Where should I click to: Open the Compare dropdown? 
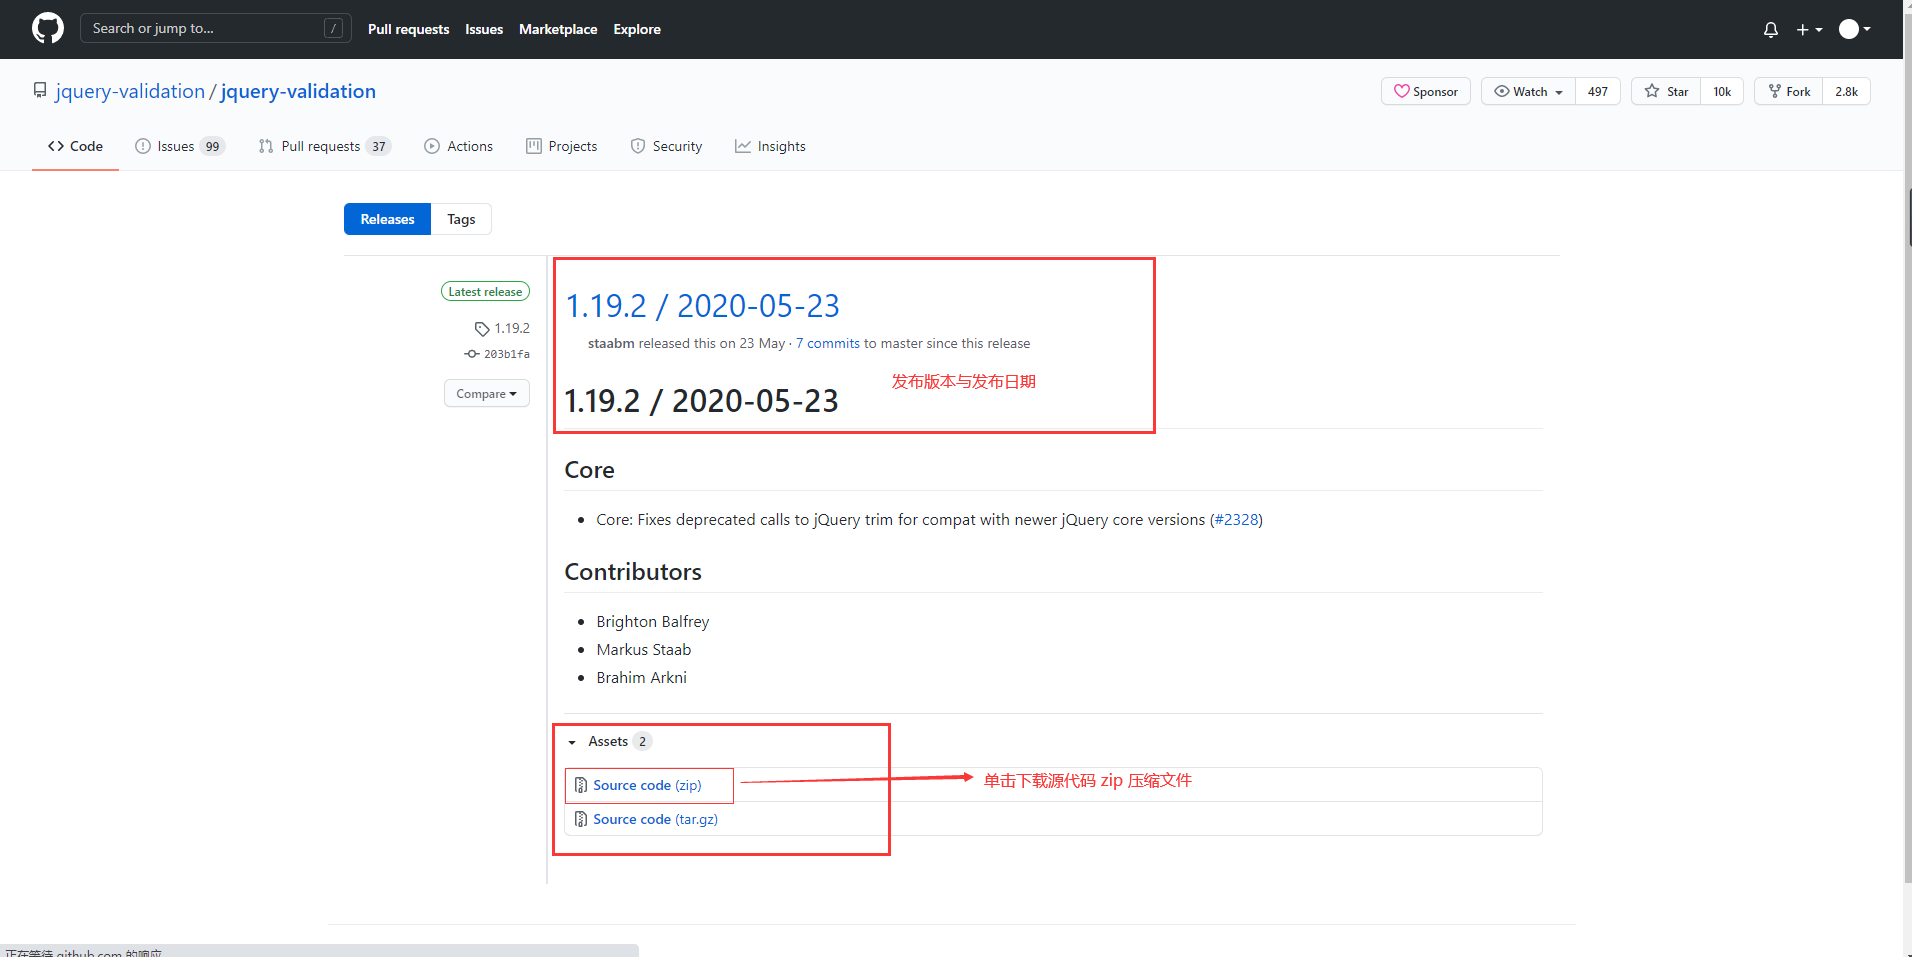pos(486,393)
